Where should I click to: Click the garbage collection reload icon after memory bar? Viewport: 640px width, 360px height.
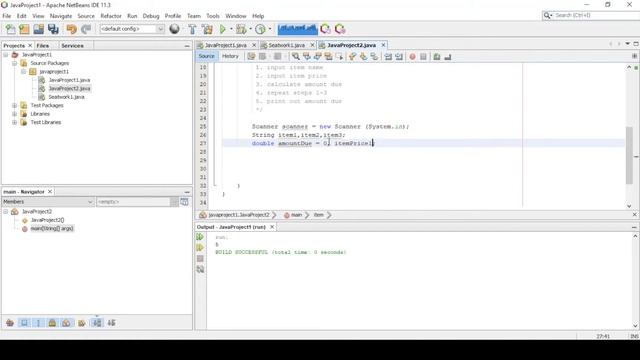(x=325, y=29)
